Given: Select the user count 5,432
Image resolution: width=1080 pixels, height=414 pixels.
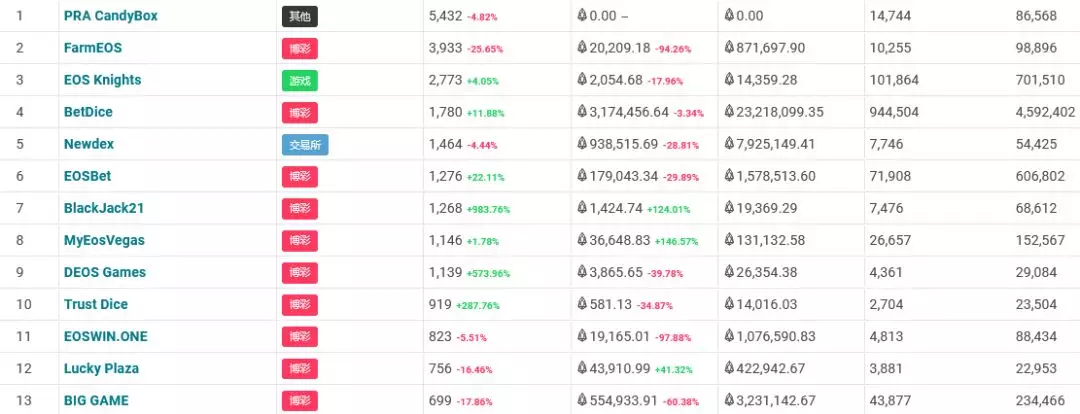Looking at the screenshot, I should (445, 15).
